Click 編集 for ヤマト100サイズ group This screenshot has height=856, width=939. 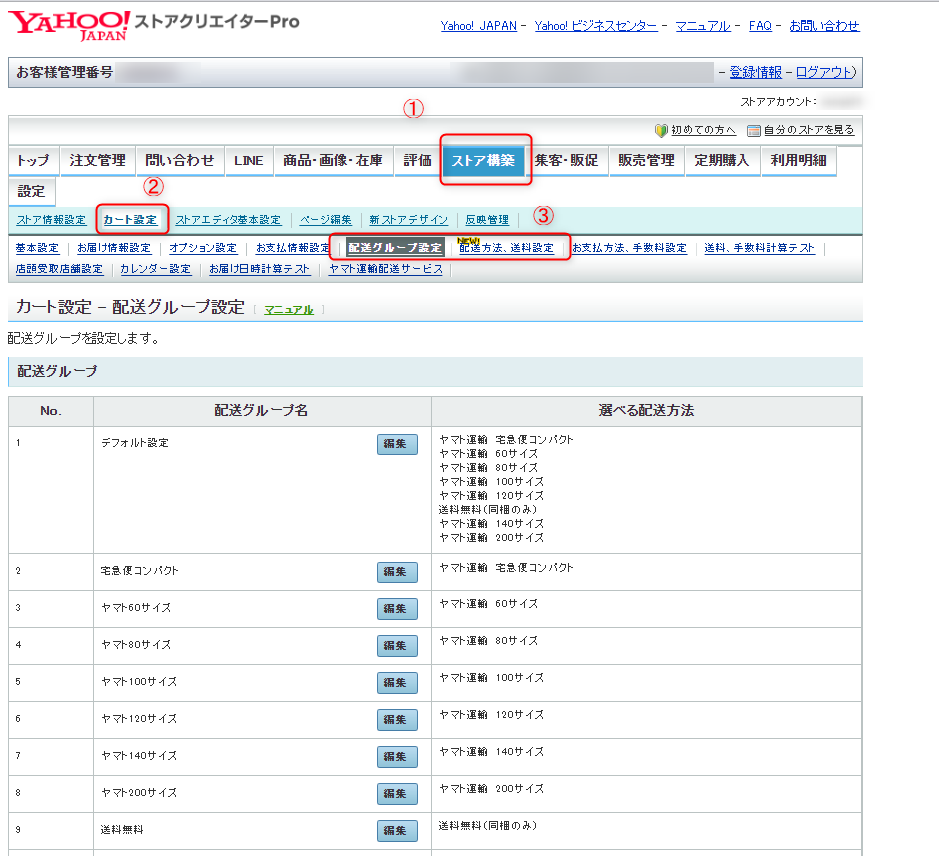pyautogui.click(x=397, y=683)
